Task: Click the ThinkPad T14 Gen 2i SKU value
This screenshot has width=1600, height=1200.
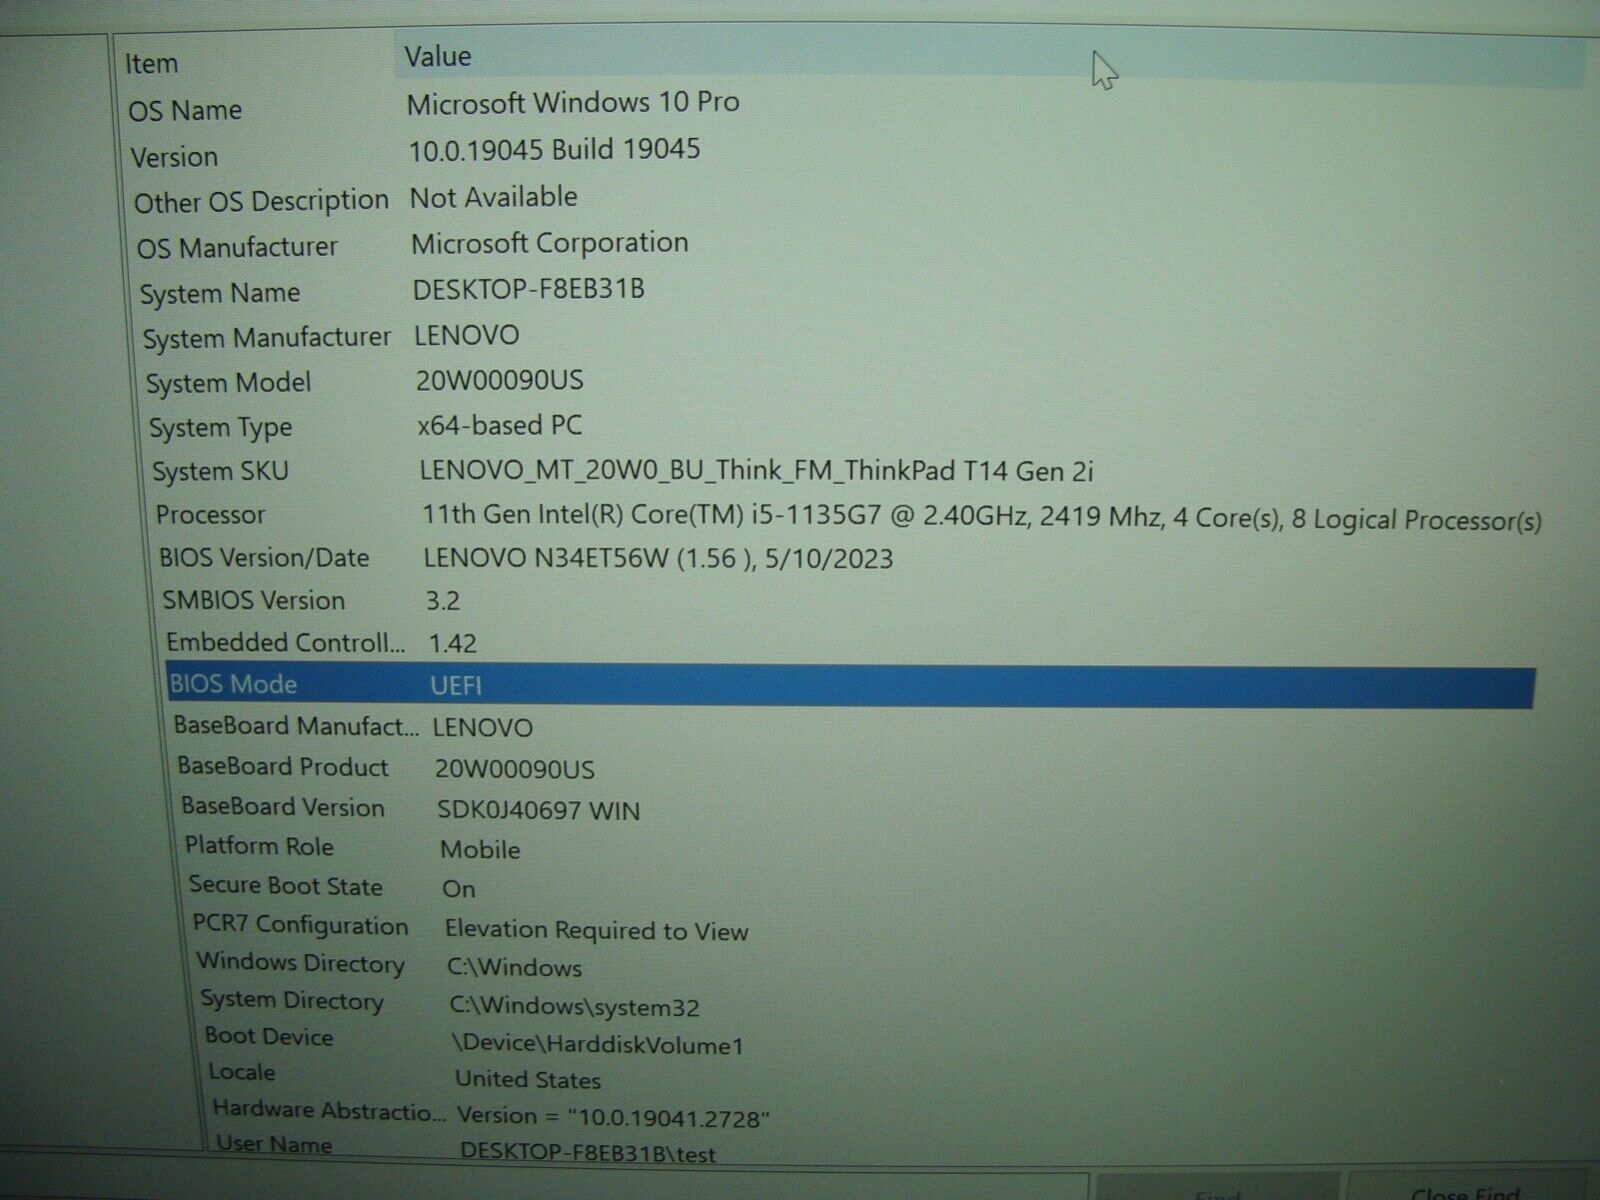Action: [x=757, y=471]
